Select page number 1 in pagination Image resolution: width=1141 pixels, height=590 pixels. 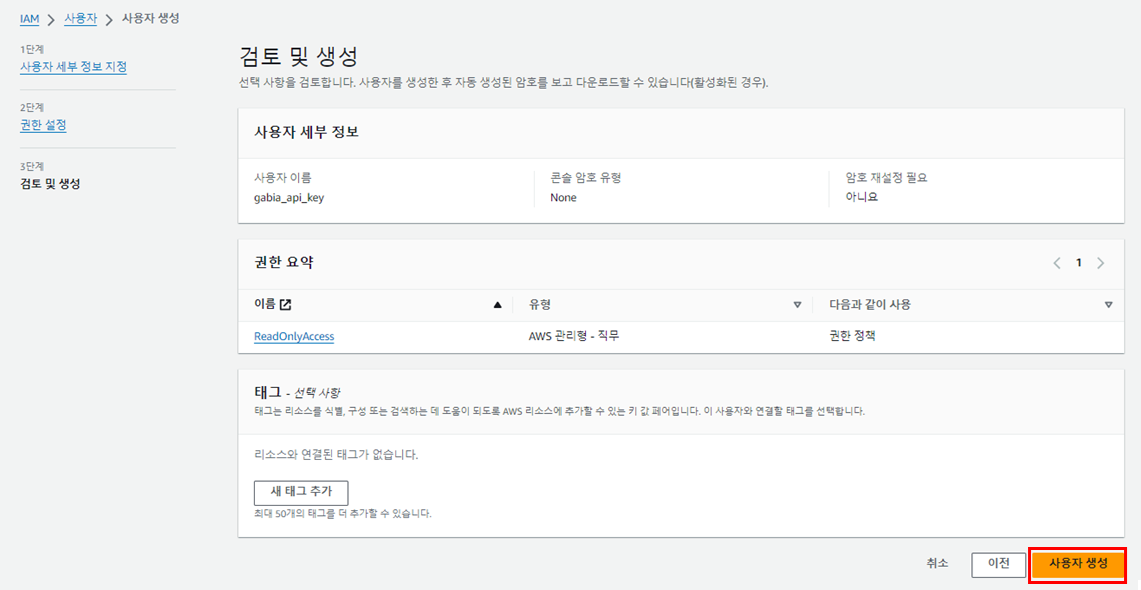(1079, 263)
